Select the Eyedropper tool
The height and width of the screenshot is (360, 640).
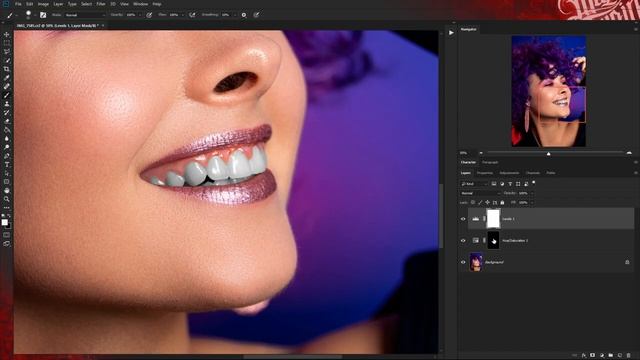tap(7, 78)
